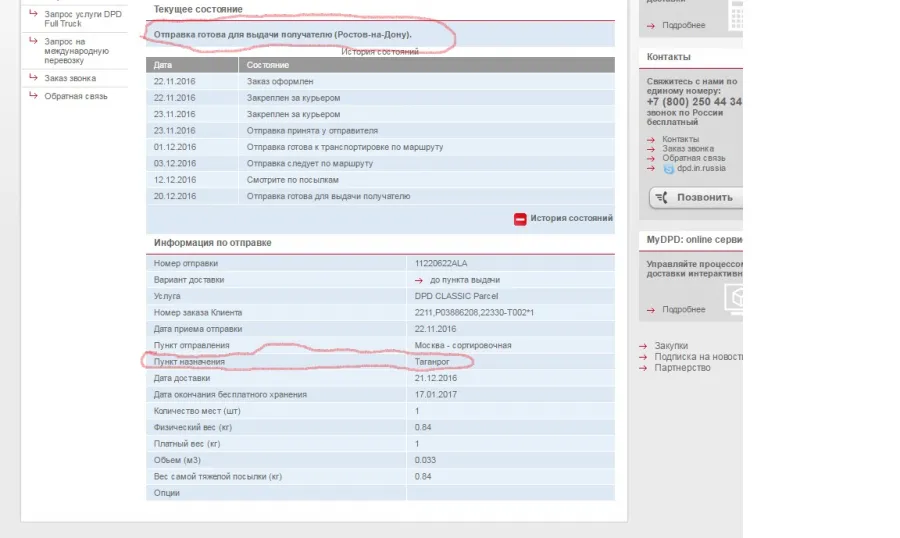Image resolution: width=900 pixels, height=538 pixels.
Task: Click Подробнее link in MyDPD panel
Action: [x=684, y=309]
